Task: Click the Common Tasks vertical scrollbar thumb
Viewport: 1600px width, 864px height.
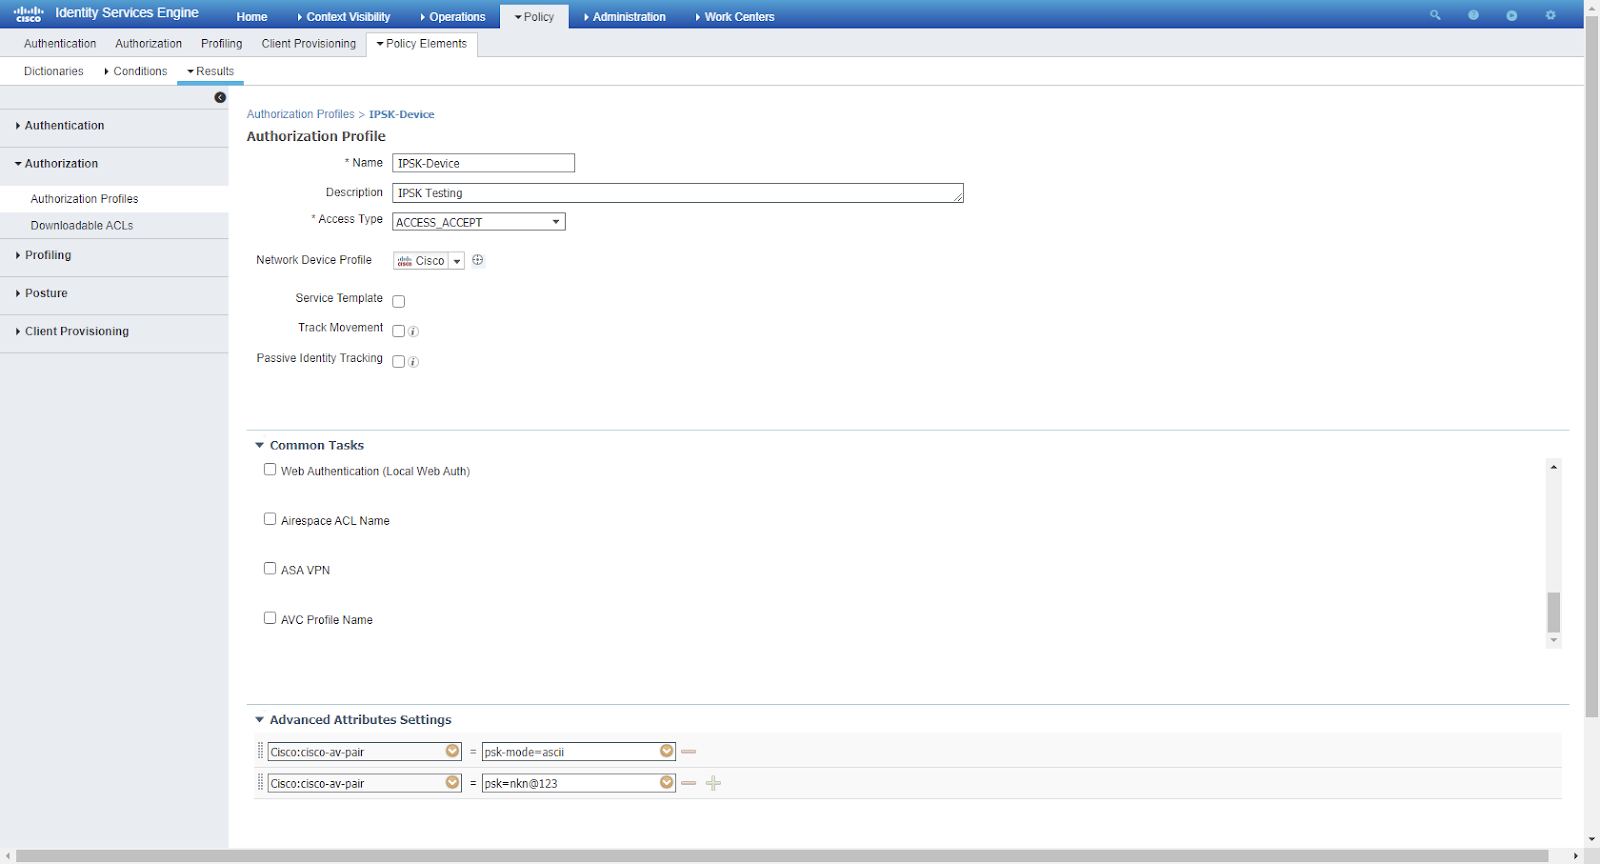Action: 1553,612
